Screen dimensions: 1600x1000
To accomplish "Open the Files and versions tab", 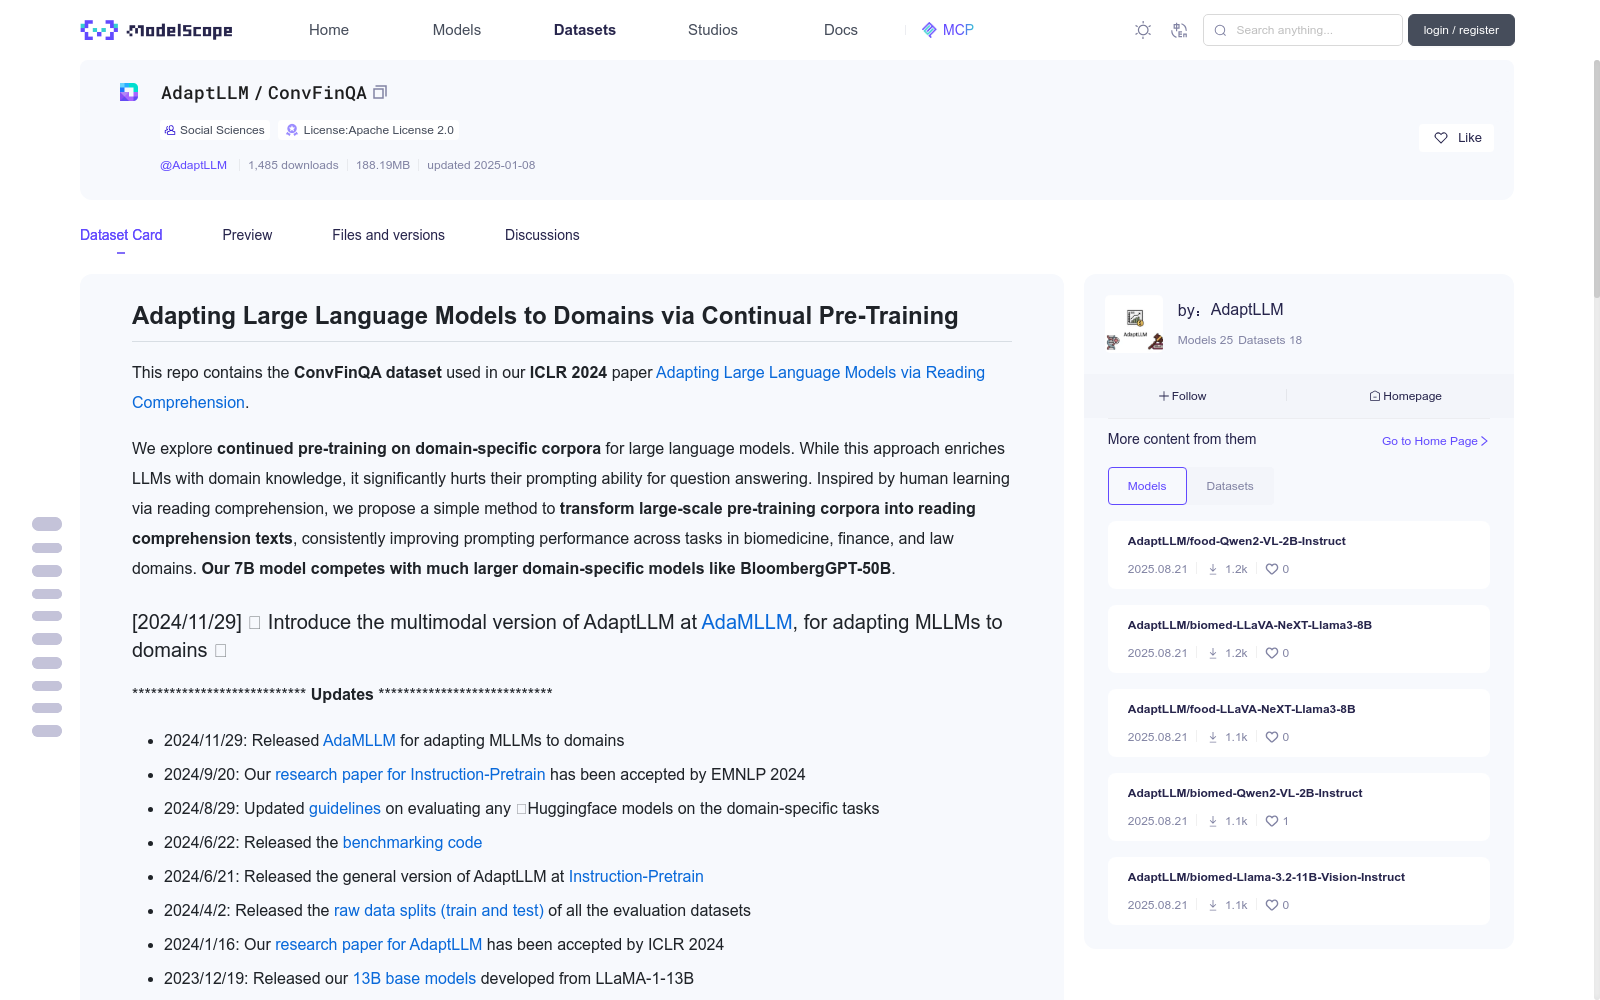I will (388, 235).
